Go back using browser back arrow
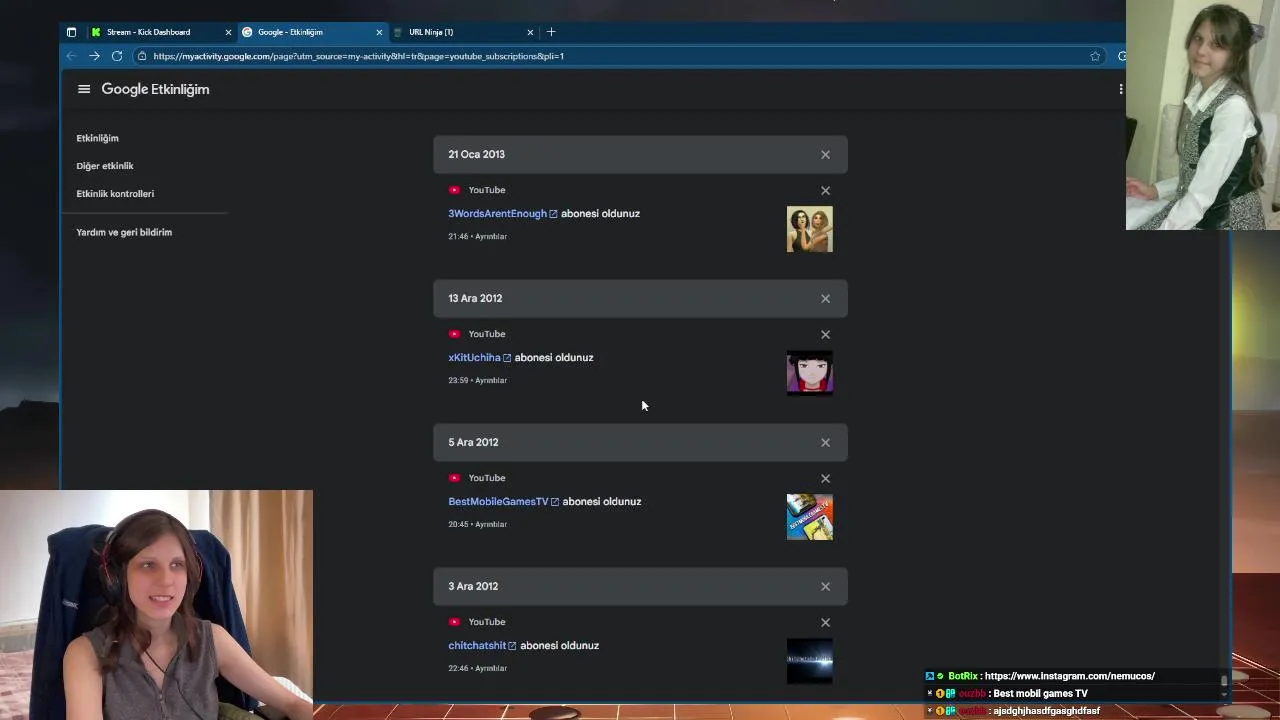The height and width of the screenshot is (720, 1280). [x=71, y=56]
